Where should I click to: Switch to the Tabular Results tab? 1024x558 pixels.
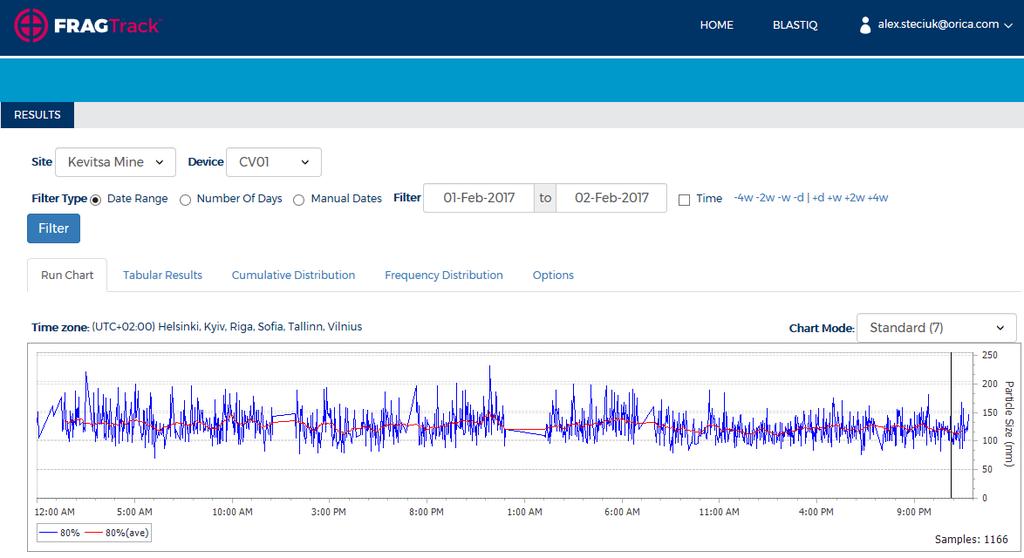[x=163, y=275]
